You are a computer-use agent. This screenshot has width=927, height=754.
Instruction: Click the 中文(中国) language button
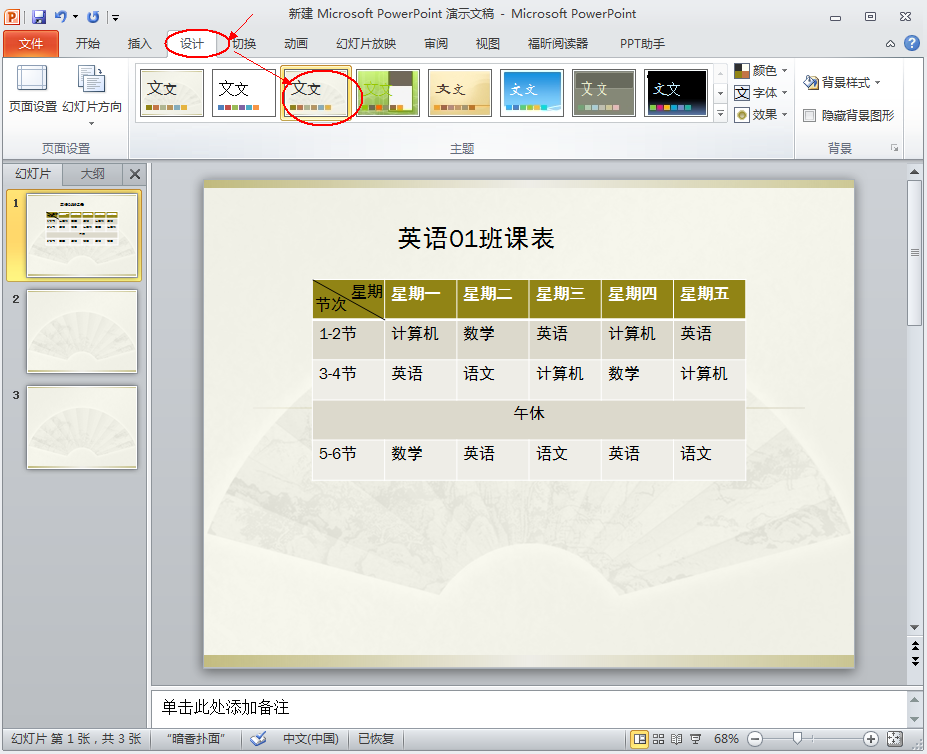click(310, 739)
